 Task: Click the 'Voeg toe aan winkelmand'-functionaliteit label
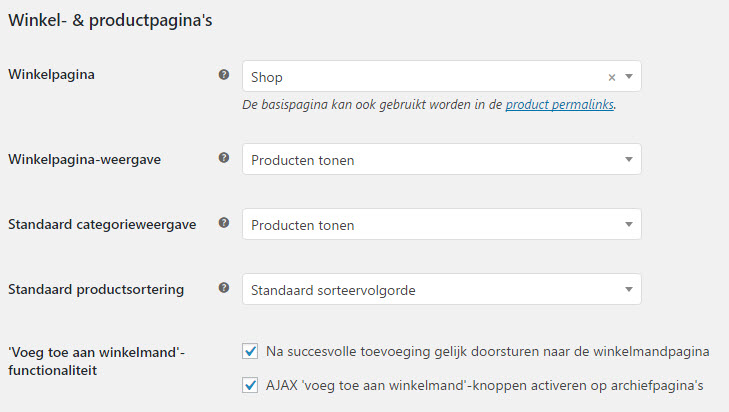click(97, 361)
